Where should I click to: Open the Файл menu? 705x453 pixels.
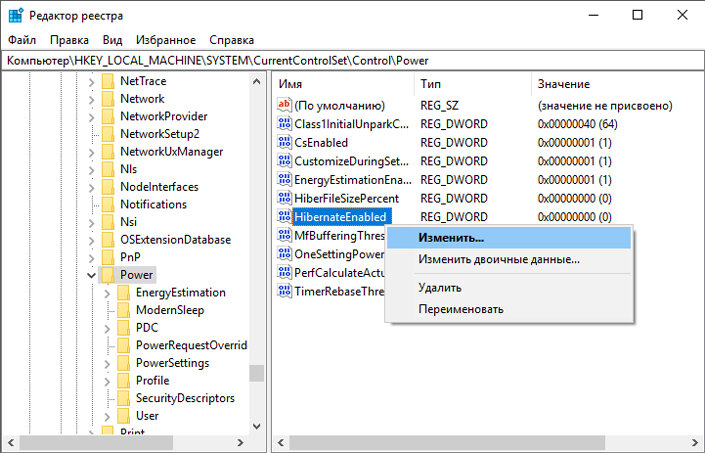point(22,40)
